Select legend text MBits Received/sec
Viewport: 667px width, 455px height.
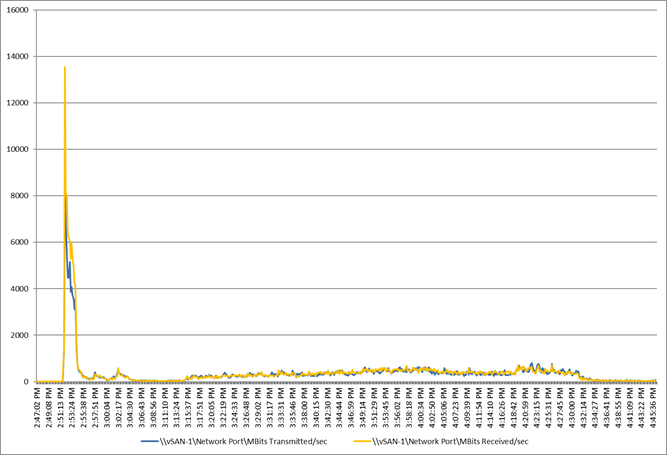click(x=492, y=441)
